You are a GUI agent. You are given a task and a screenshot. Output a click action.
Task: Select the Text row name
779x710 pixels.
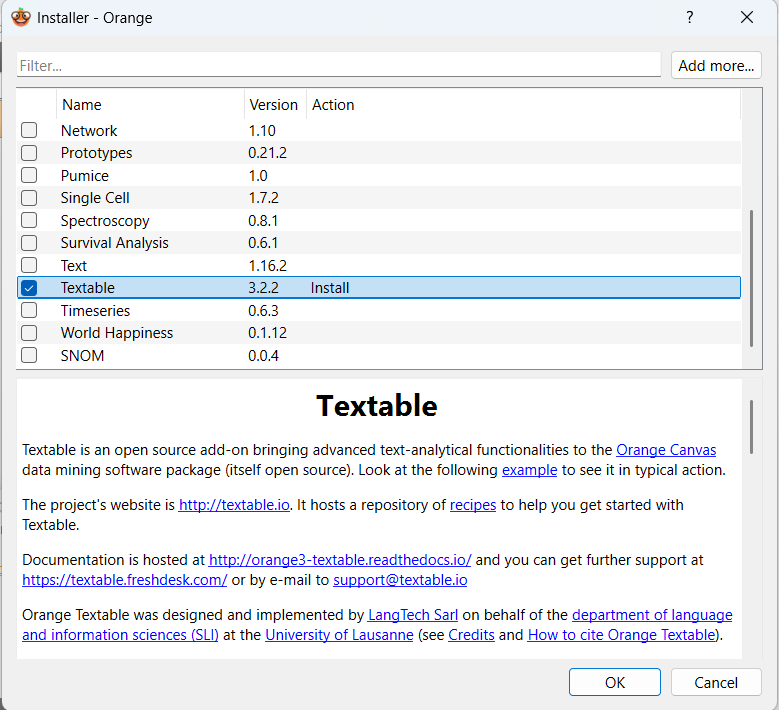click(x=74, y=265)
